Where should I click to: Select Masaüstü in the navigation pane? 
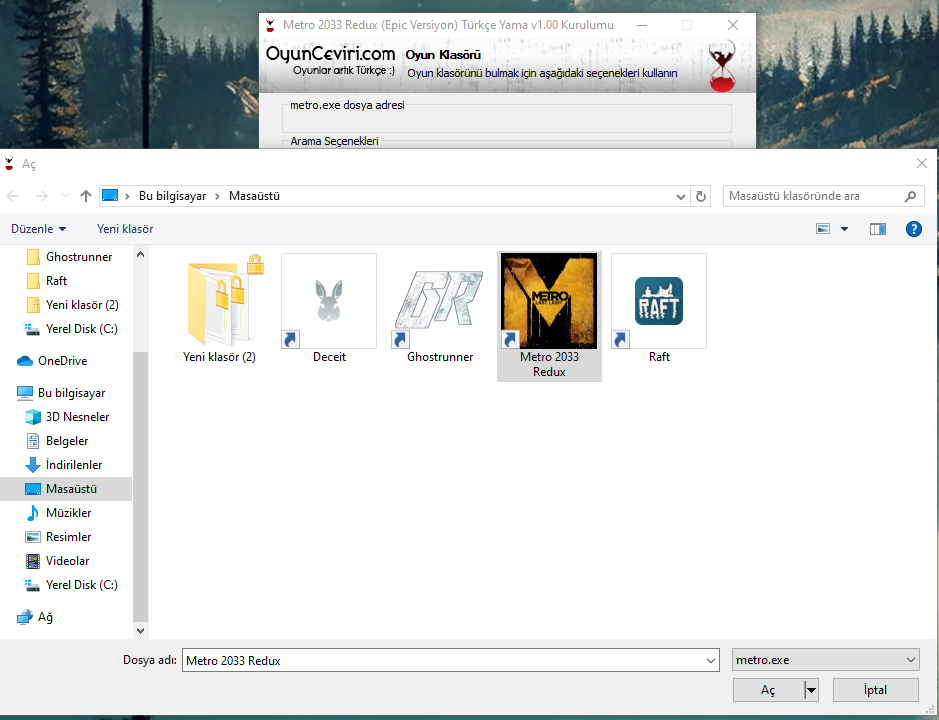click(x=66, y=489)
